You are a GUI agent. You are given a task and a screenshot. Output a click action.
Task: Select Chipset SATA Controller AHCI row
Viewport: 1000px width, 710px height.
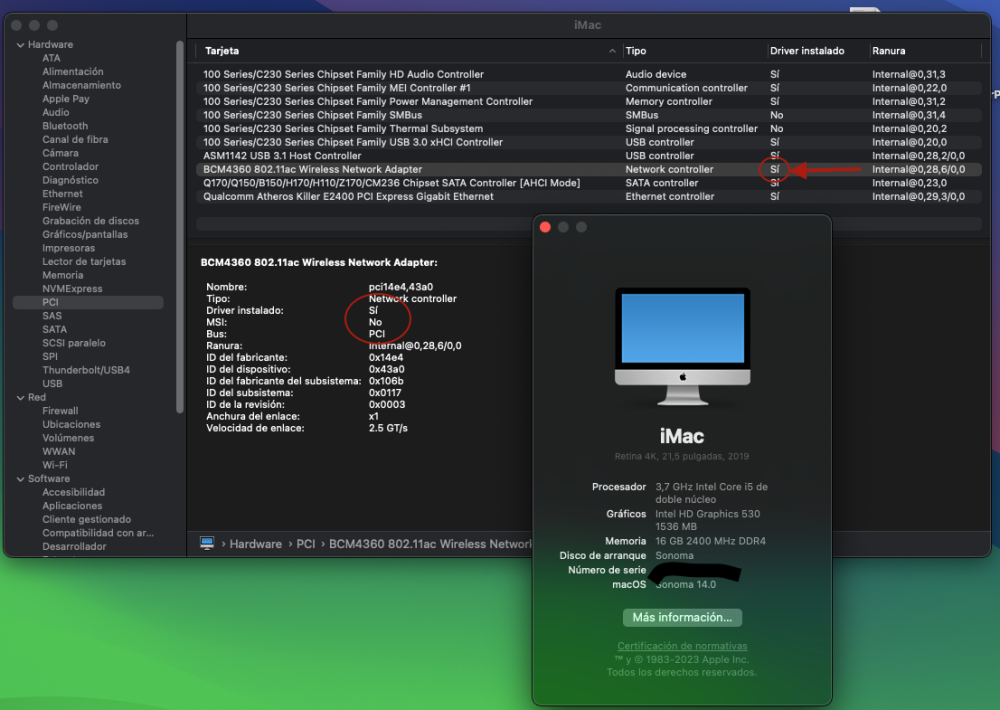pos(589,183)
